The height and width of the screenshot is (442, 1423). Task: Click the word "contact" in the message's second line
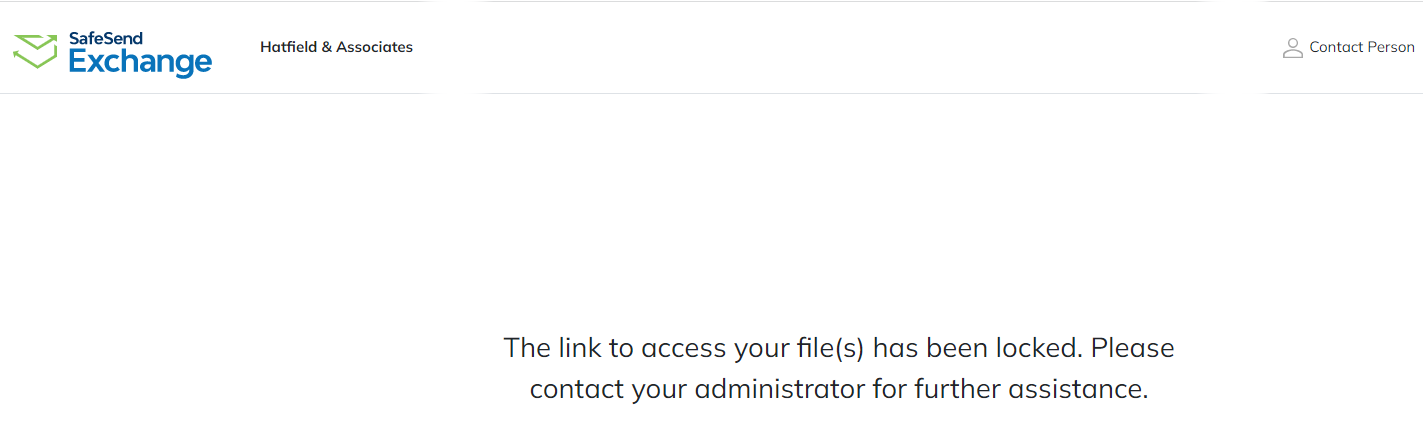[576, 388]
